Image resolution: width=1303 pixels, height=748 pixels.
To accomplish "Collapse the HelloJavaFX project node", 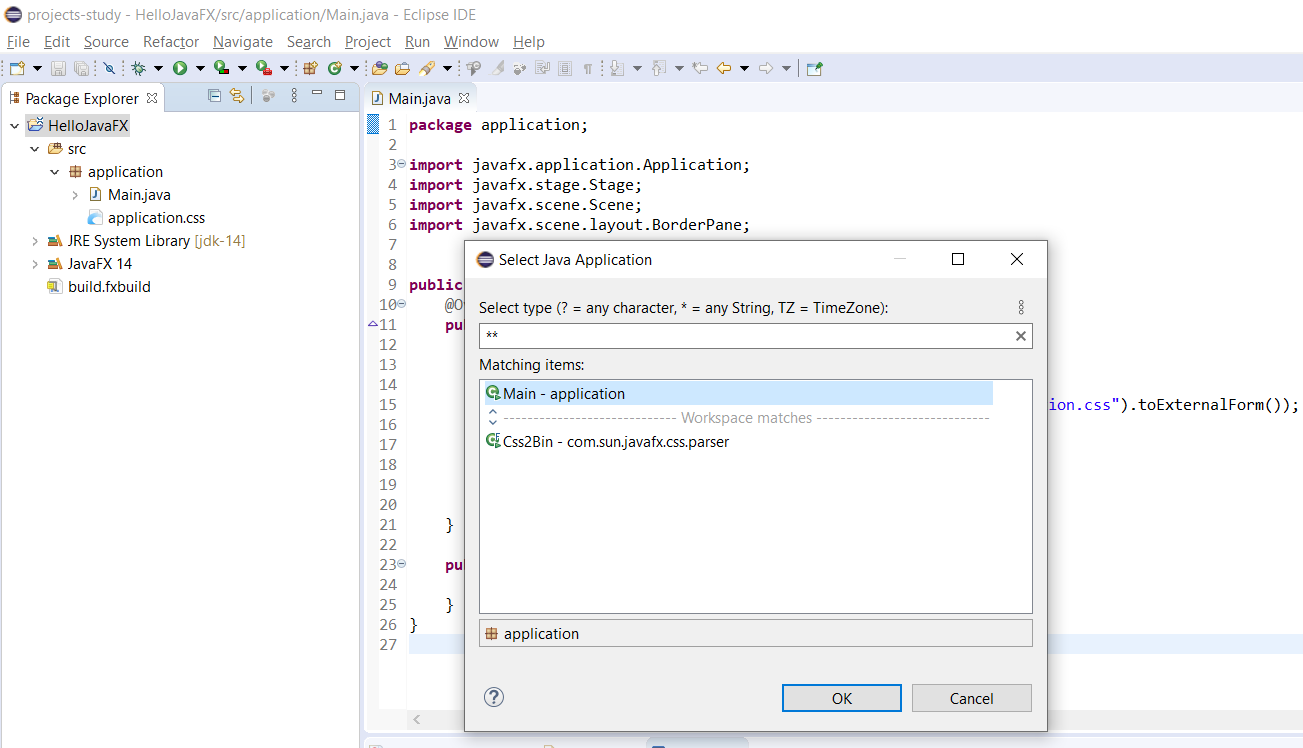I will click(14, 126).
